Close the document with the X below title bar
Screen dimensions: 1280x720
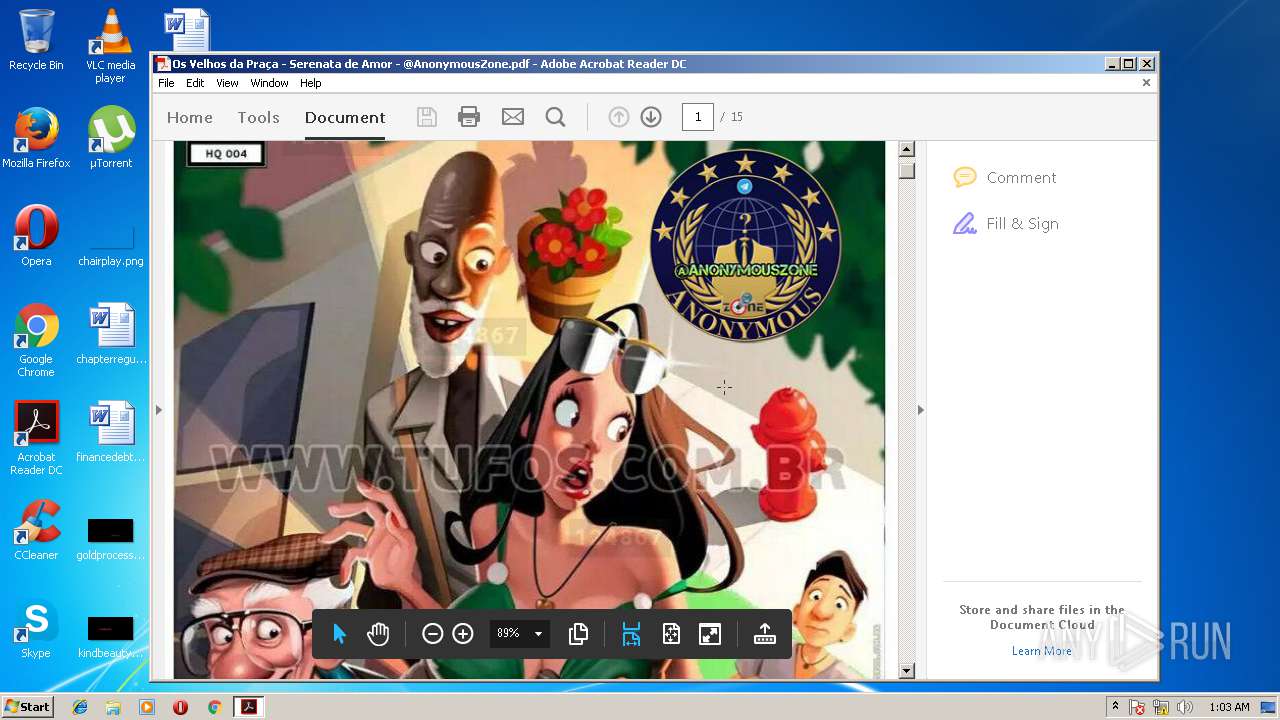pyautogui.click(x=1147, y=83)
